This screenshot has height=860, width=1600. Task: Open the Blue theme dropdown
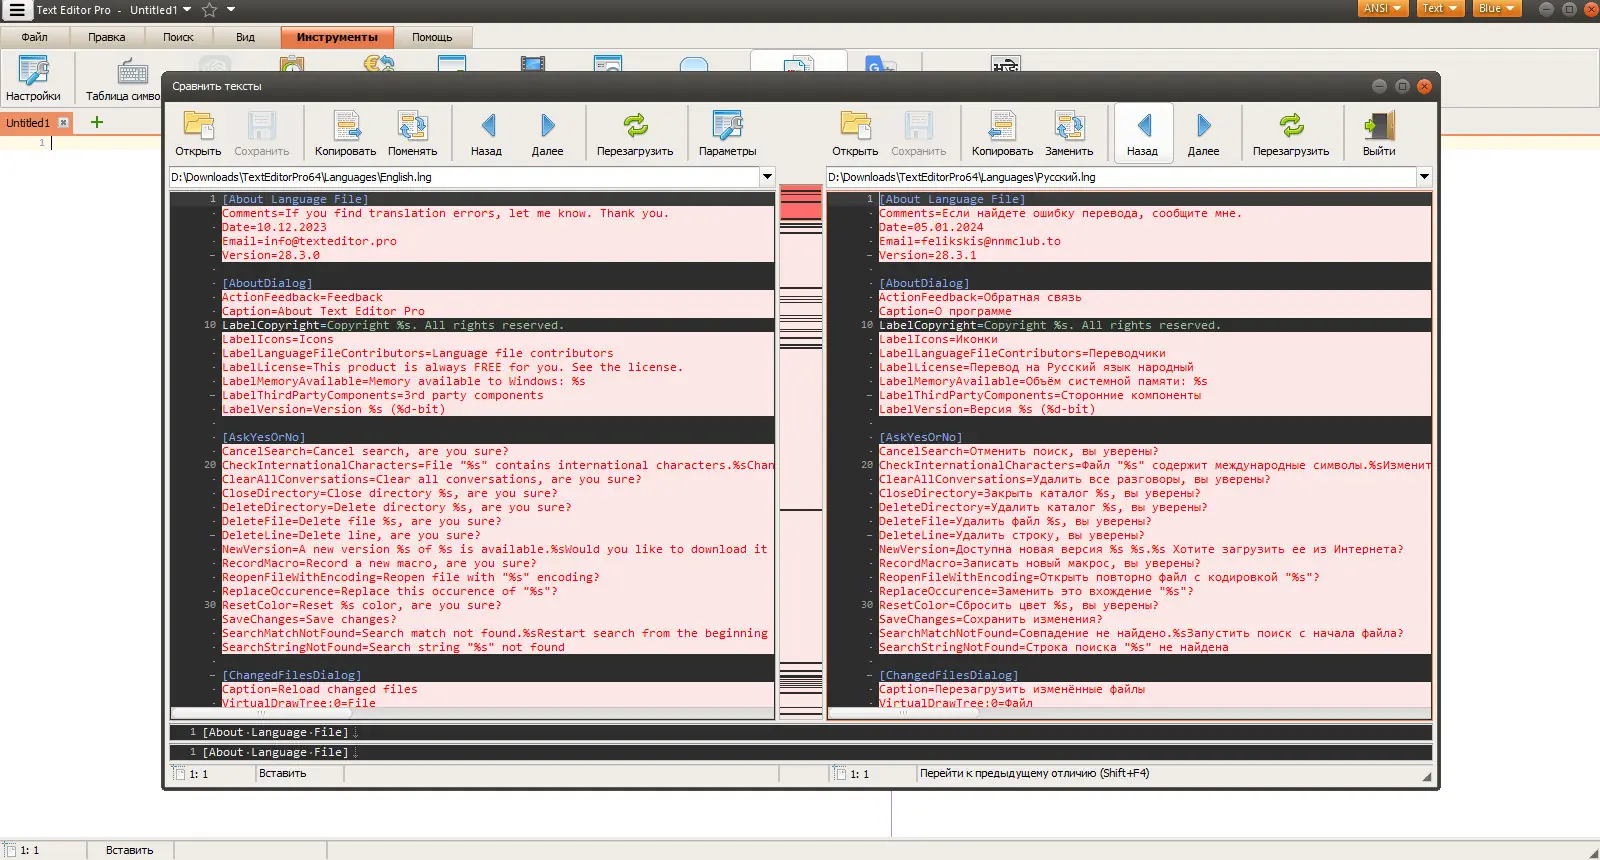tap(1496, 9)
